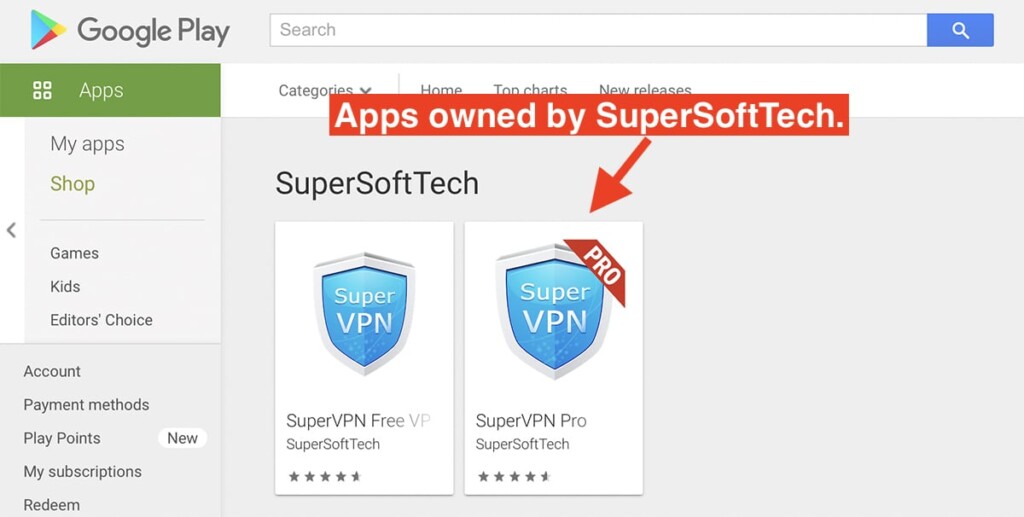Open the Kids category
This screenshot has width=1024, height=517.
click(65, 287)
